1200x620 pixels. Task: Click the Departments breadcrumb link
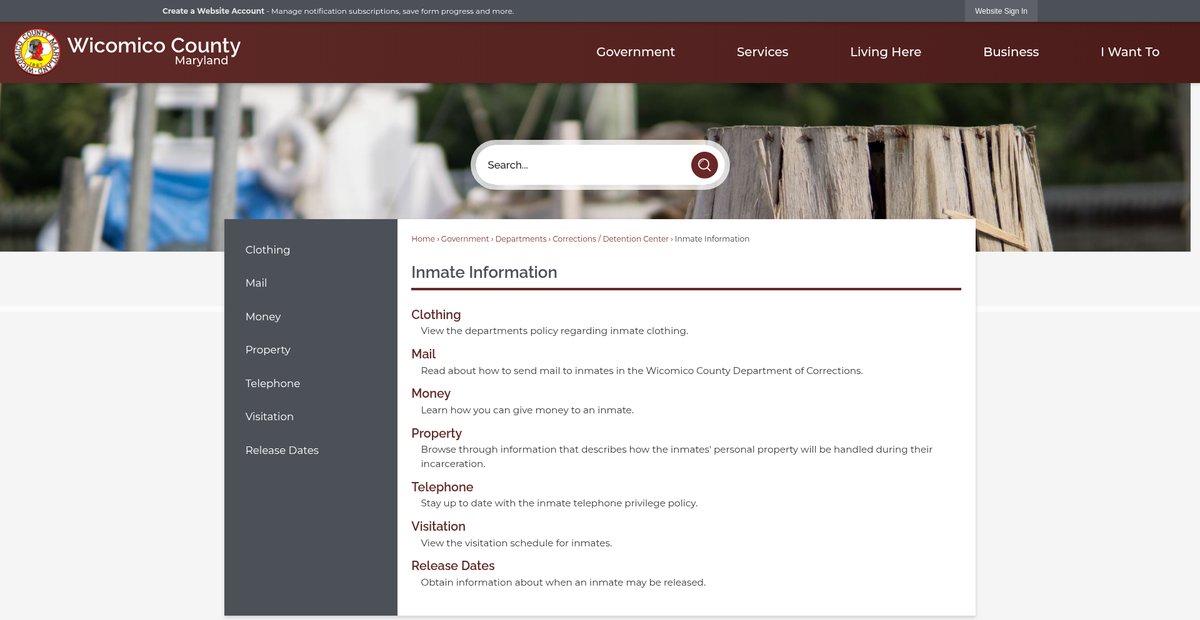pos(521,239)
